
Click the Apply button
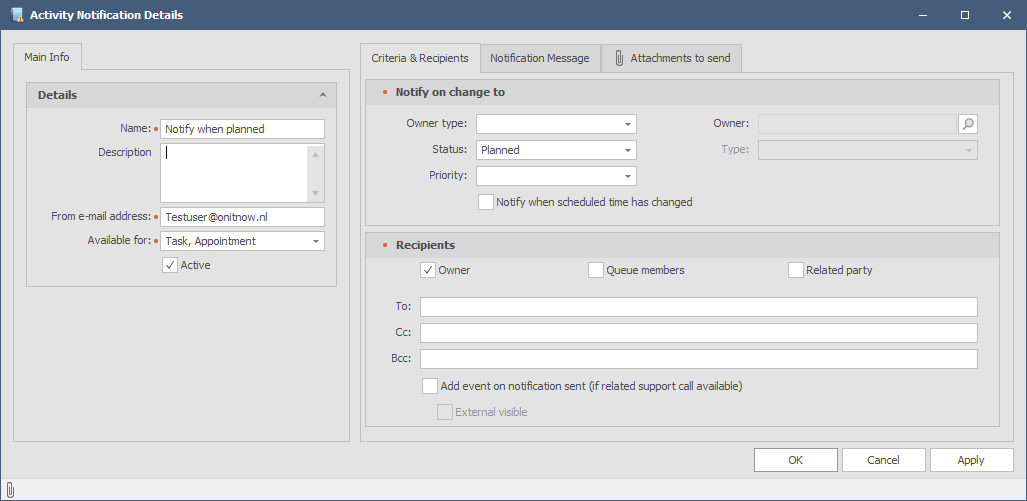[x=970, y=460]
